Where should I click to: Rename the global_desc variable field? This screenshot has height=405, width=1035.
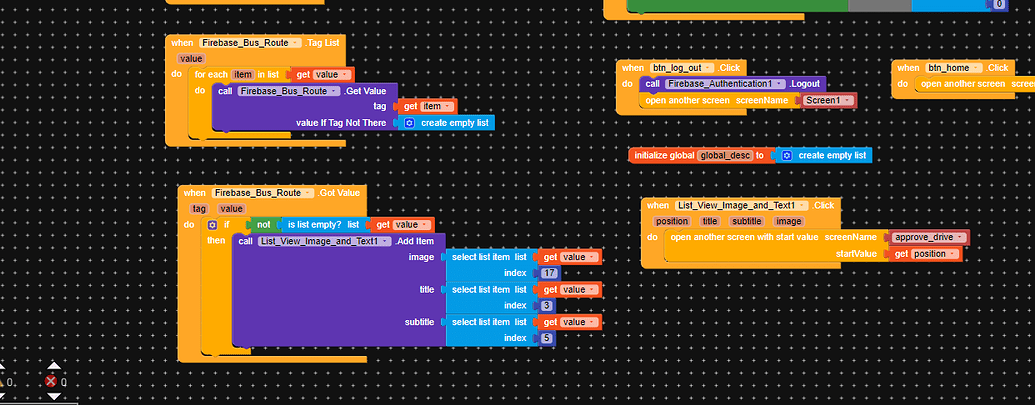[724, 156]
